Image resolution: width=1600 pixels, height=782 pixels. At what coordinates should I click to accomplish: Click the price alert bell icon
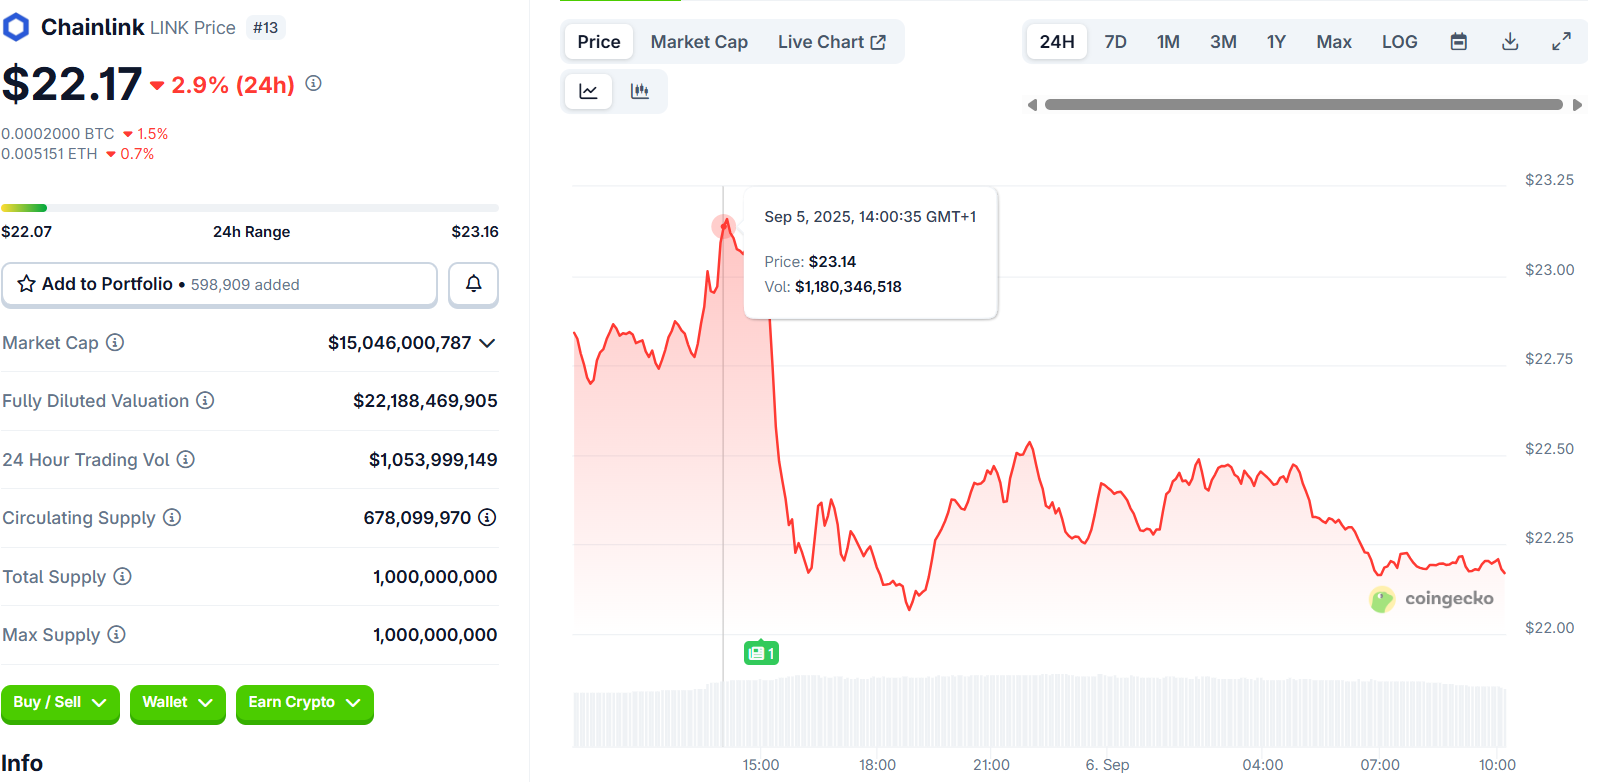pos(473,284)
